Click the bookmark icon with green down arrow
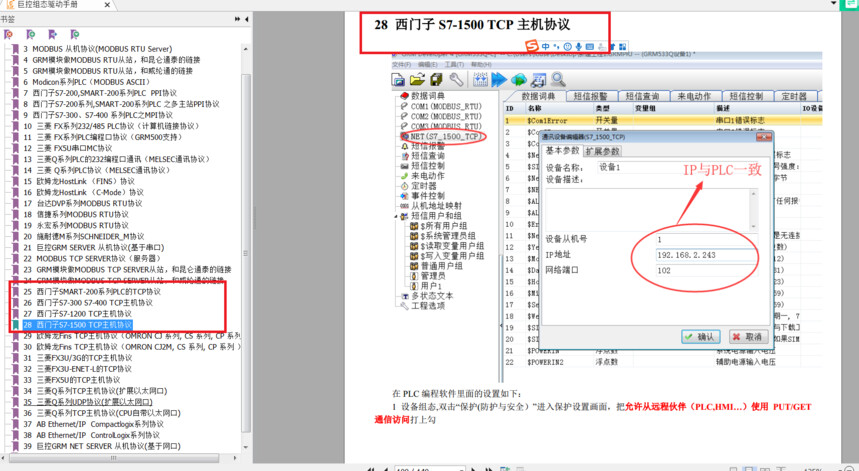 pos(75,35)
